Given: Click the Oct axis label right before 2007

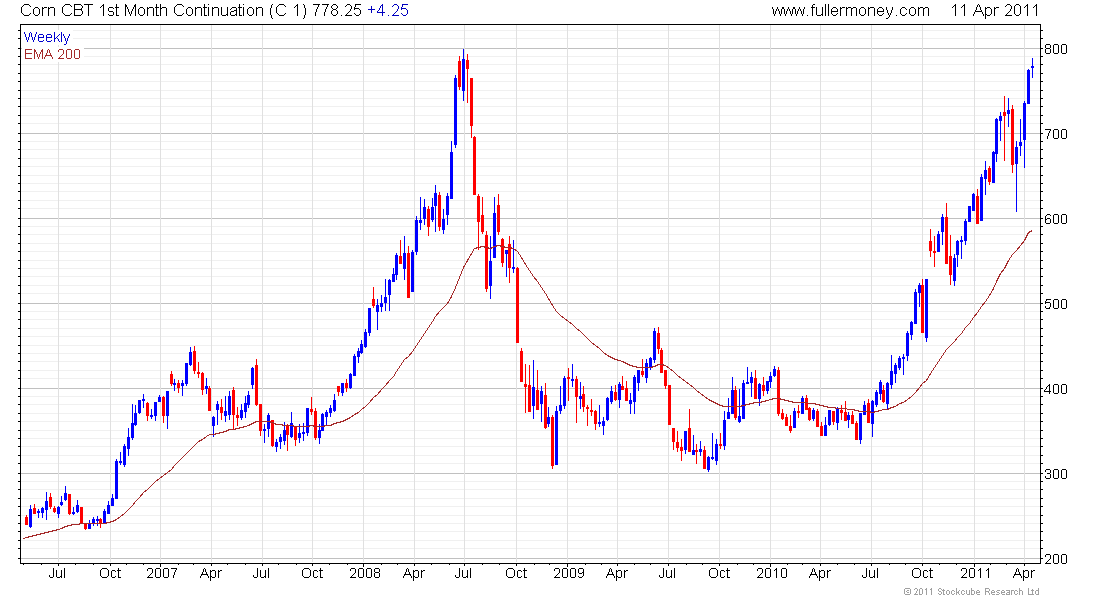Looking at the screenshot, I should click(109, 573).
